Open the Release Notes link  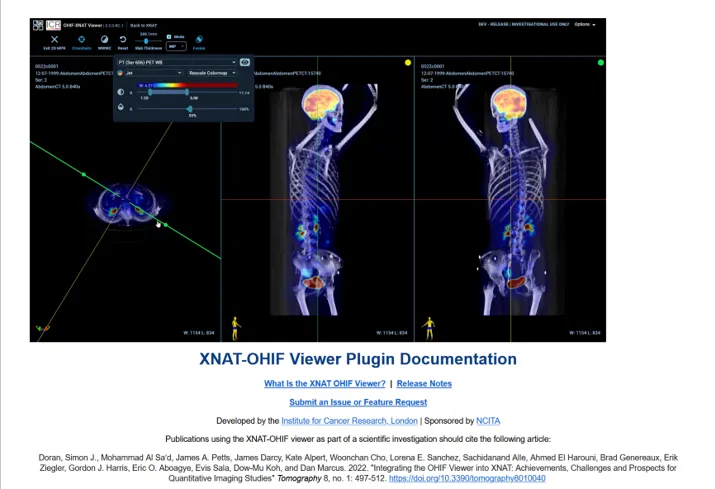click(x=424, y=384)
